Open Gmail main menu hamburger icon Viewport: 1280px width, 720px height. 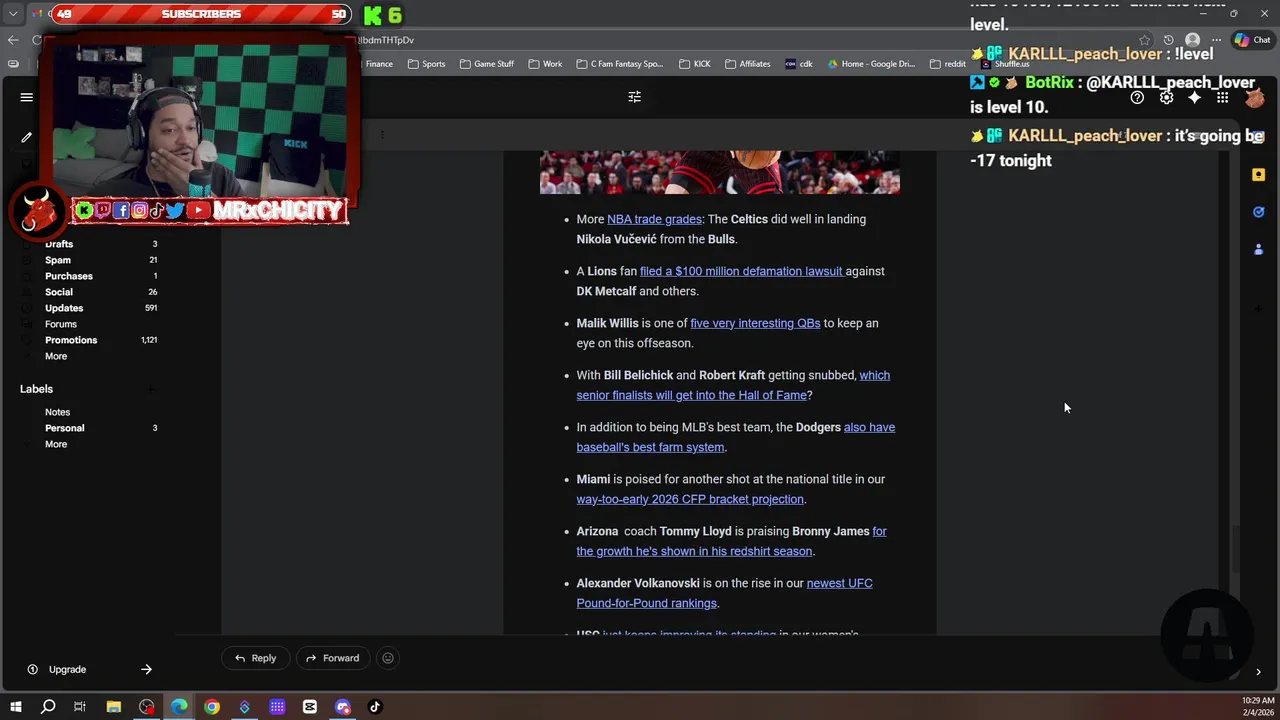pyautogui.click(x=27, y=97)
